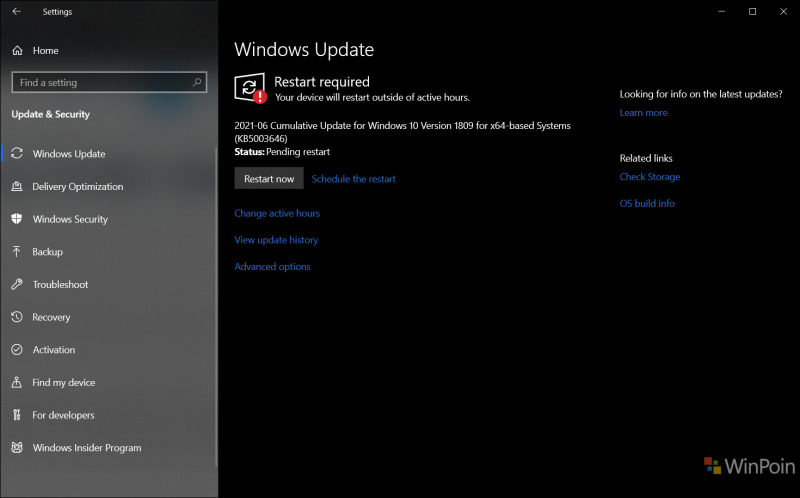
Task: Open Check Storage link
Action: pyautogui.click(x=649, y=177)
